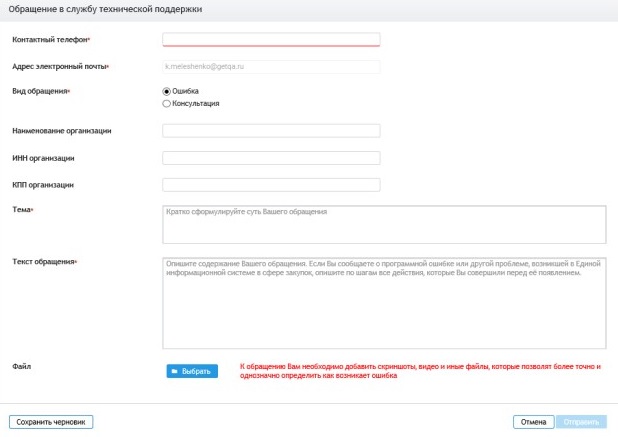
Task: Click the Файл label
Action: pyautogui.click(x=22, y=367)
